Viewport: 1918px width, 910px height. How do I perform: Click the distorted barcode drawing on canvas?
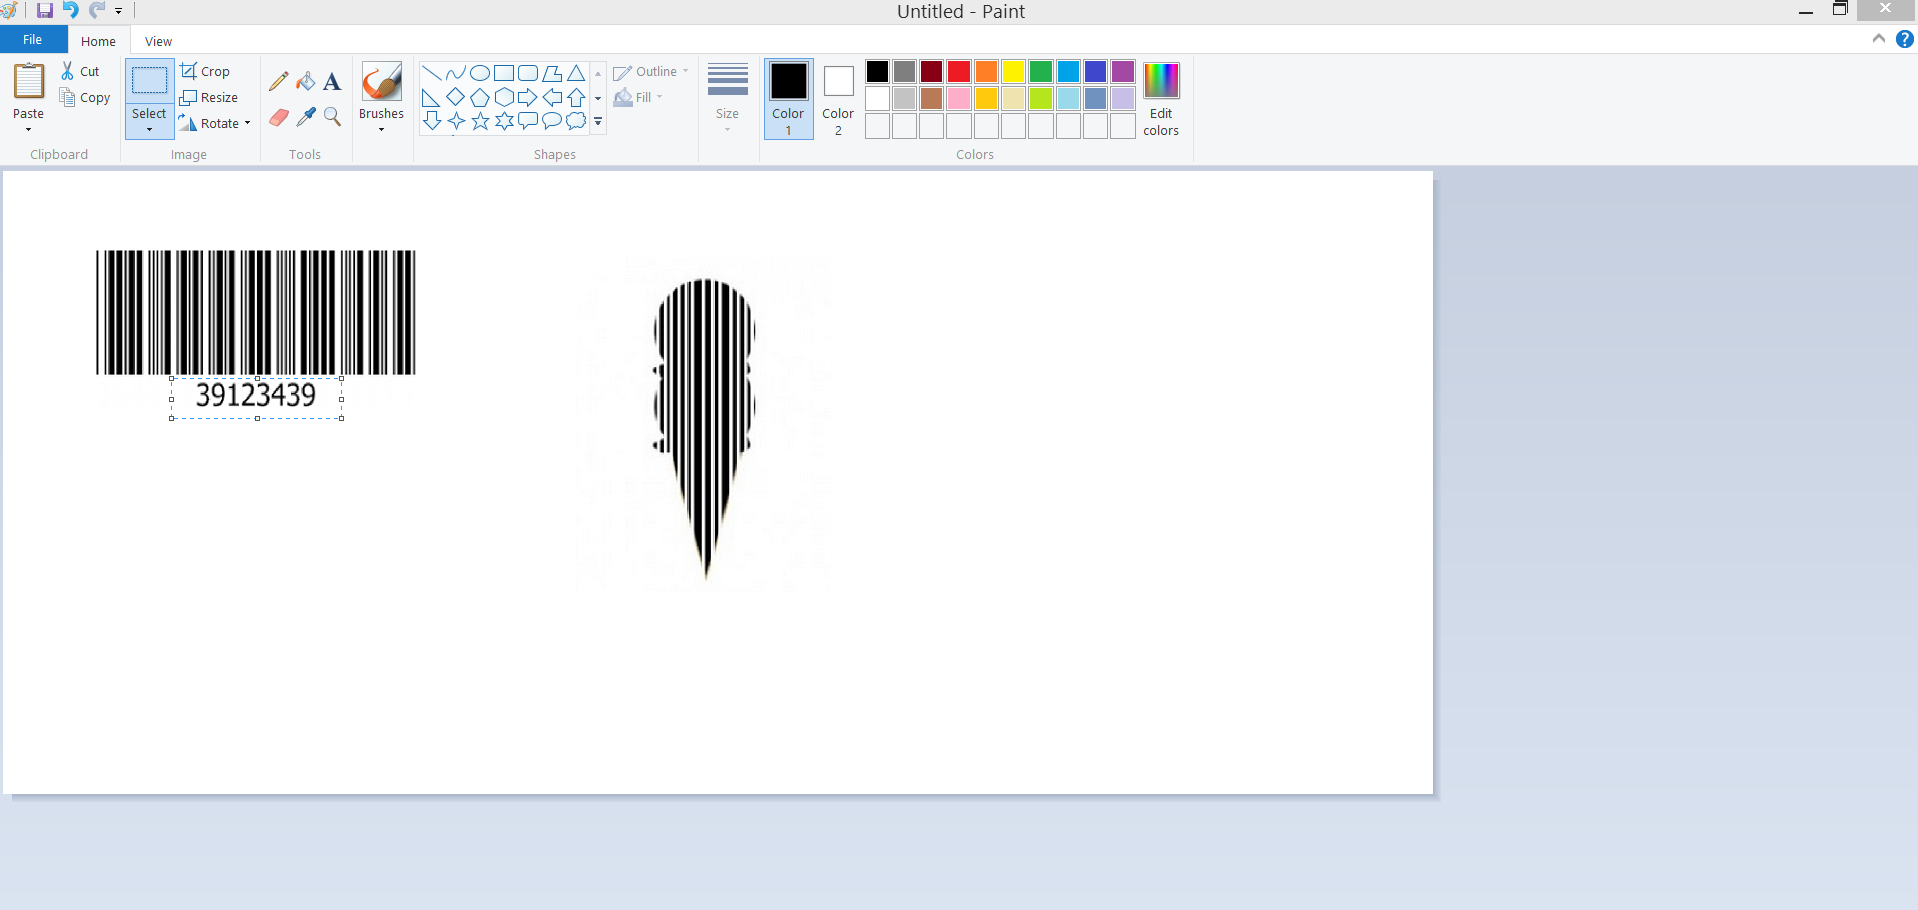tap(704, 428)
